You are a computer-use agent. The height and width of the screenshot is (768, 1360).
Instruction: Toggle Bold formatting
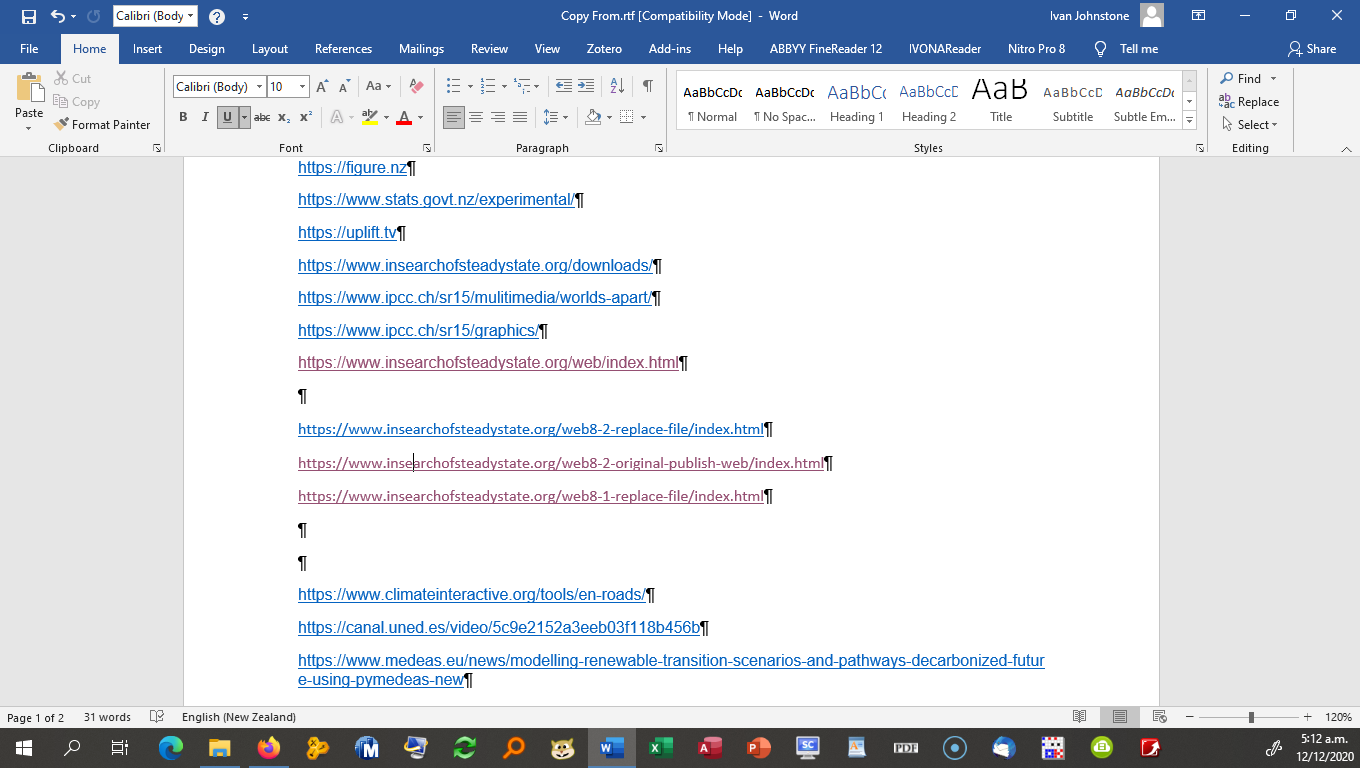(x=183, y=118)
